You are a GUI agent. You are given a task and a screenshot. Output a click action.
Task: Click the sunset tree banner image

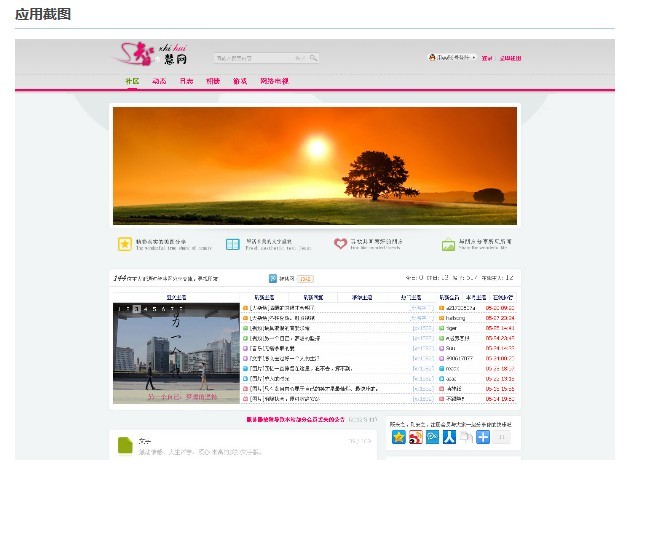(x=315, y=166)
